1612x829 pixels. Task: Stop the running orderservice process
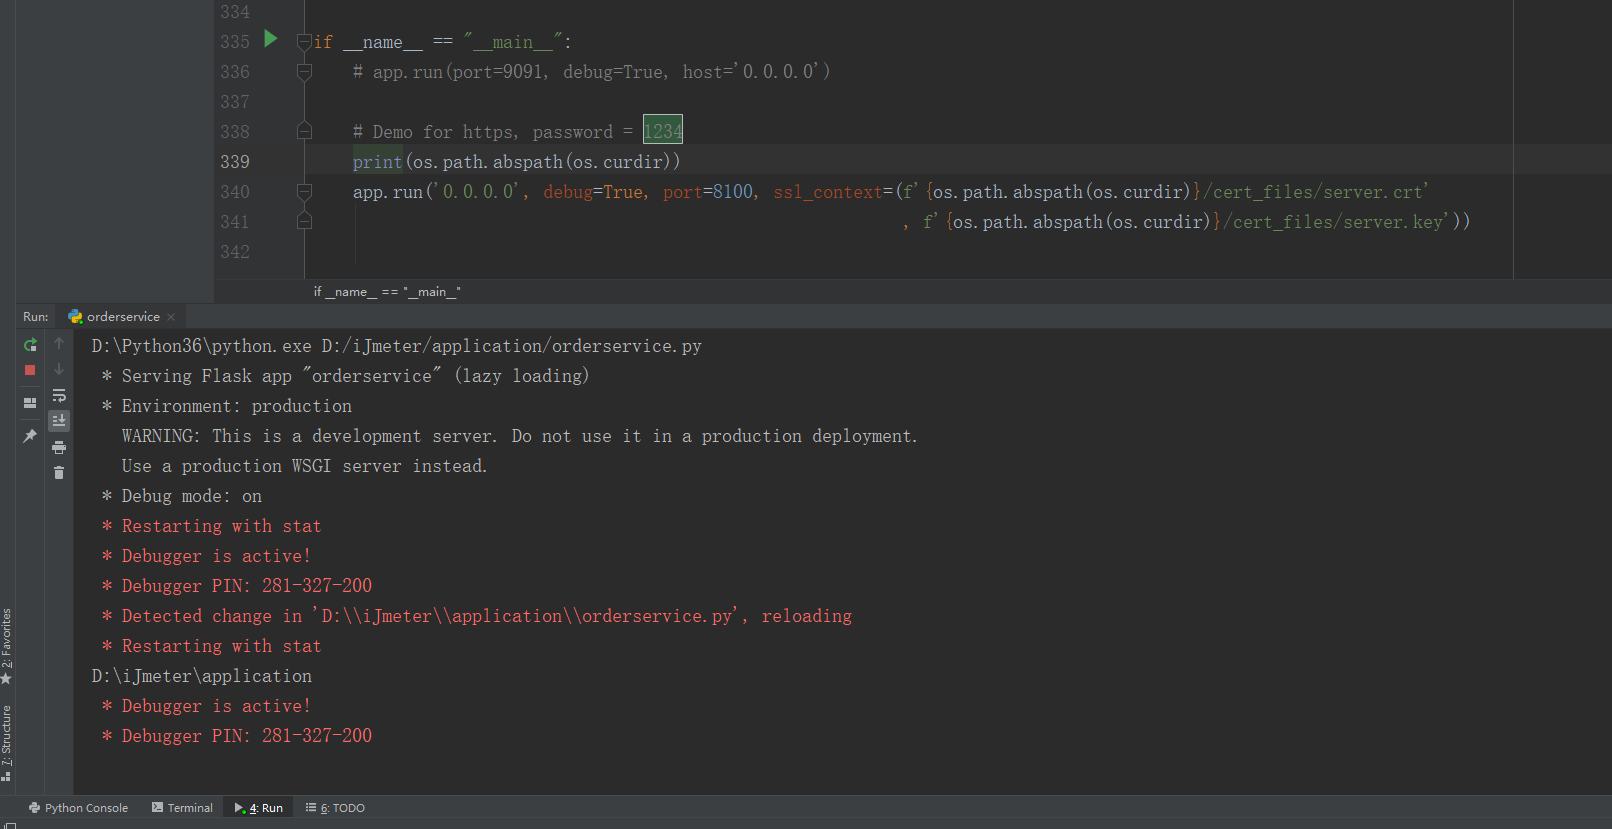click(x=30, y=370)
